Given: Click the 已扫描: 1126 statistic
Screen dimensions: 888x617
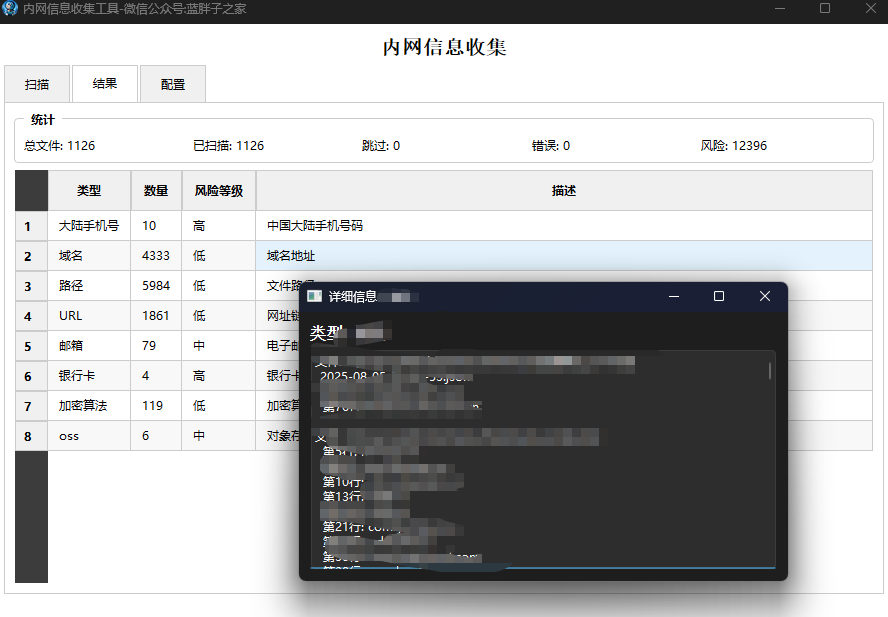Looking at the screenshot, I should point(228,146).
